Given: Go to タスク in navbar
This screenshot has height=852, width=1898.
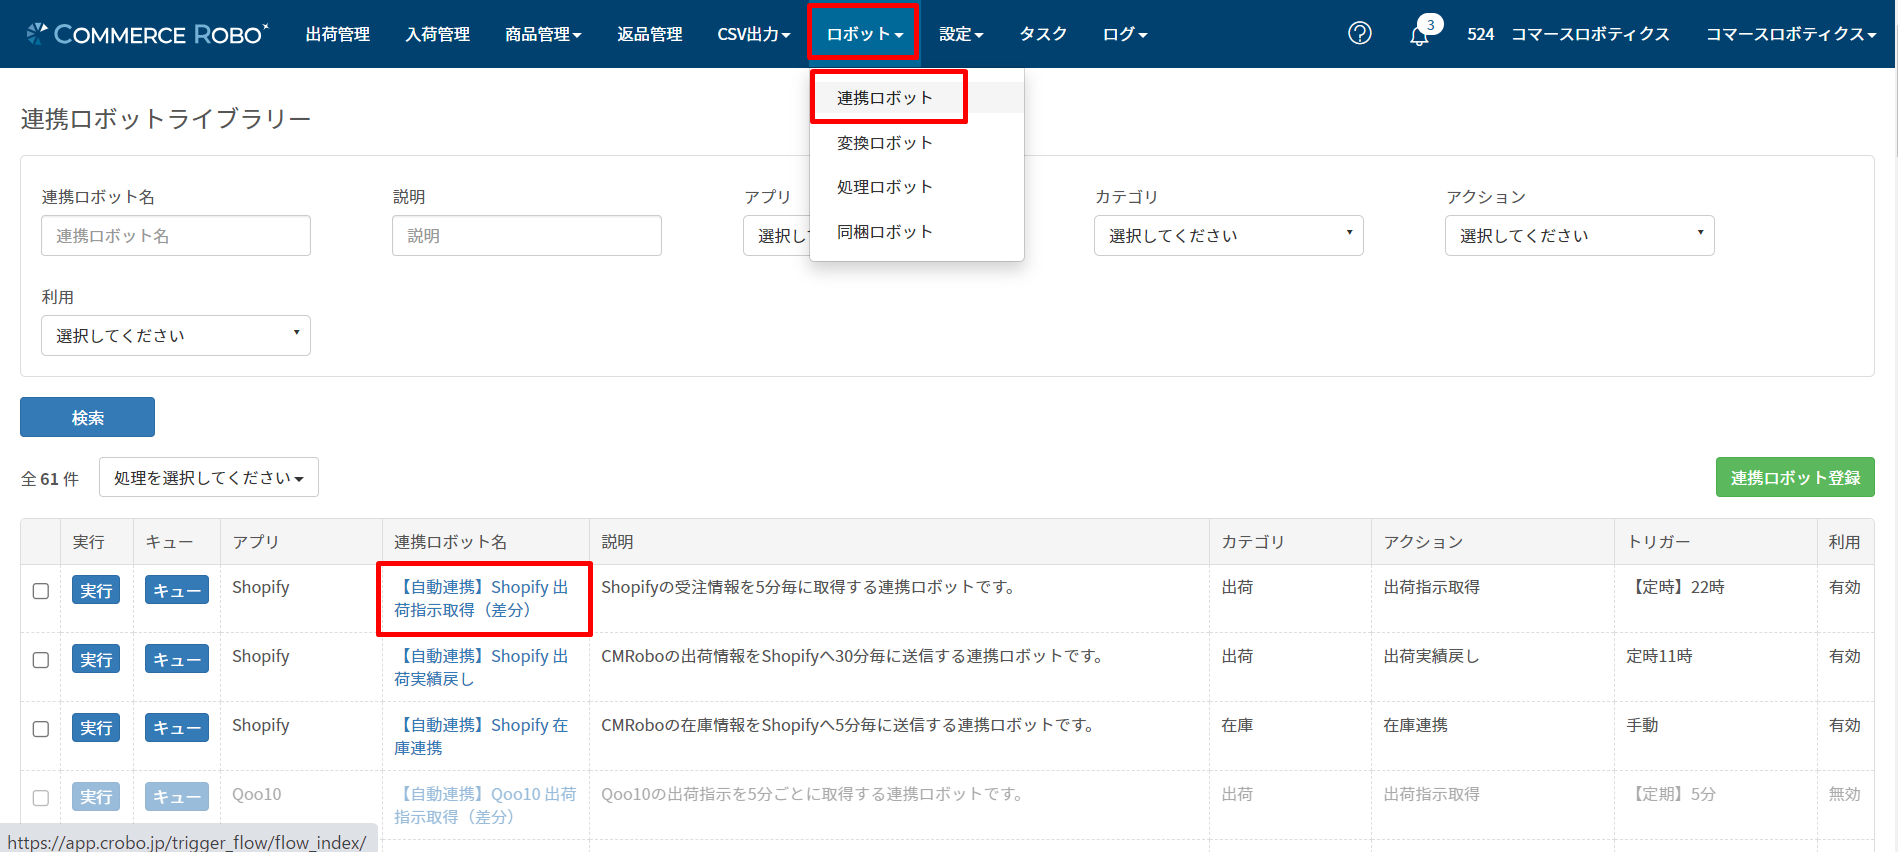Looking at the screenshot, I should point(1043,34).
